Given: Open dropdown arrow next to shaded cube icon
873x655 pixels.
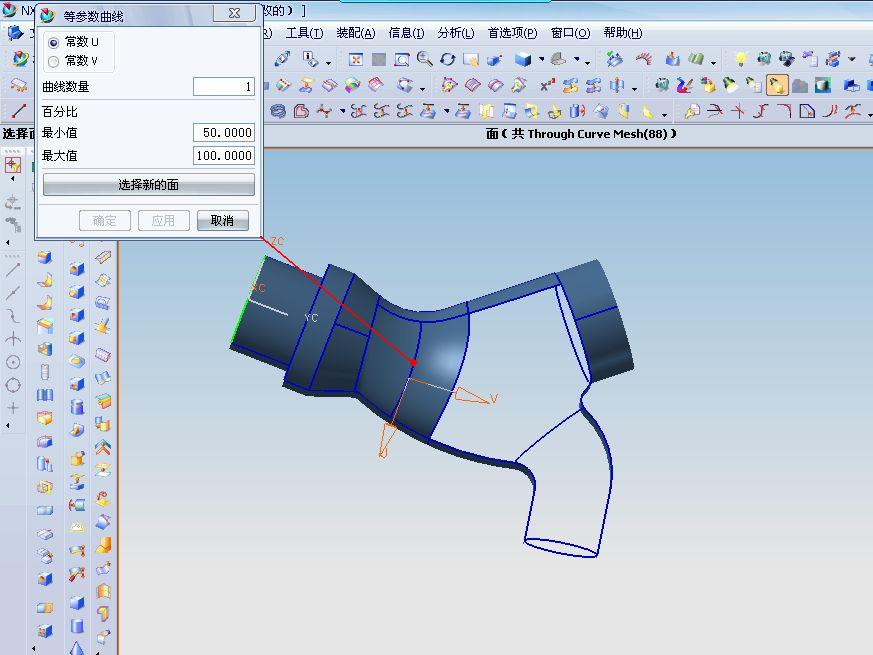Looking at the screenshot, I should [541, 60].
